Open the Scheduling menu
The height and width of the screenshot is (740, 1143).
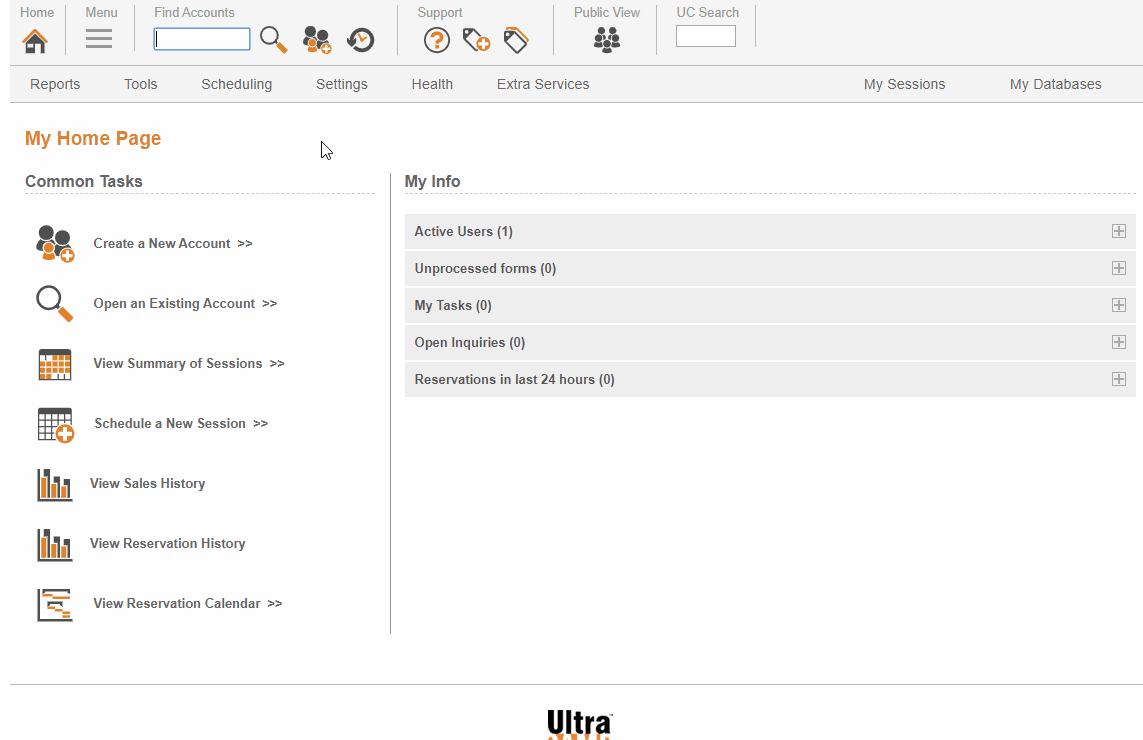(236, 84)
